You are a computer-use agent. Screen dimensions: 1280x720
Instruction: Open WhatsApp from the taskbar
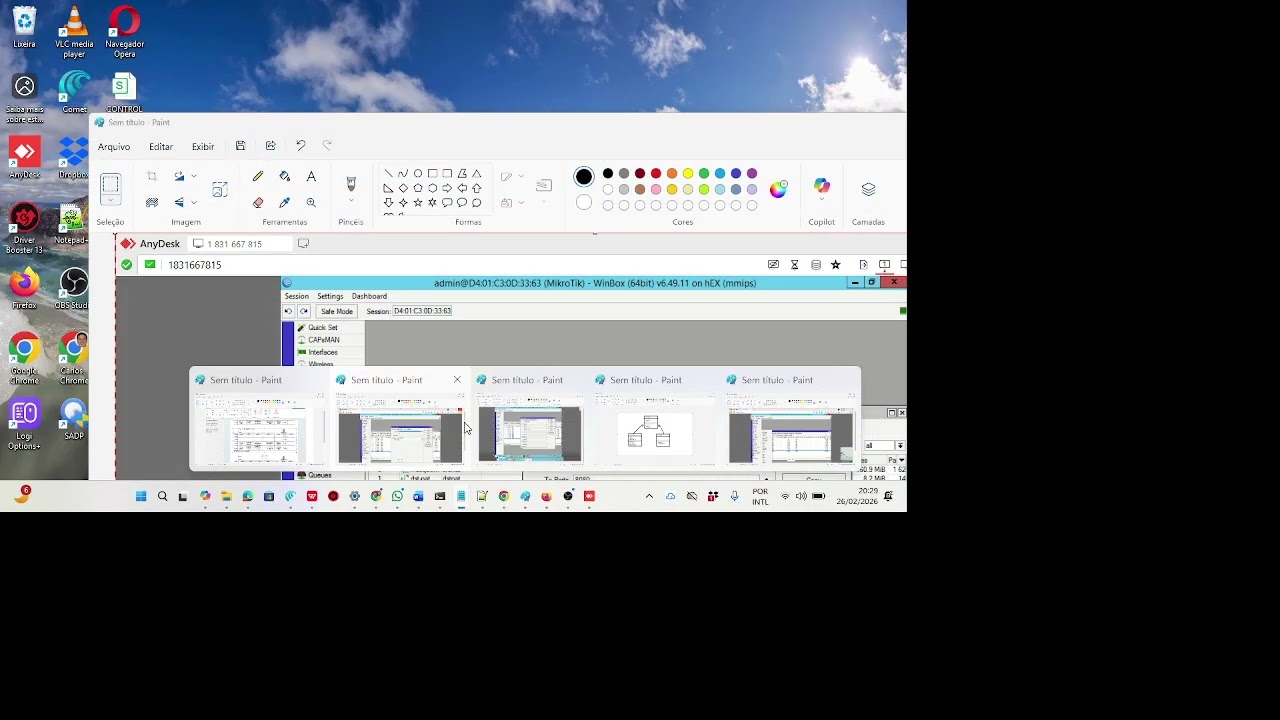(397, 496)
